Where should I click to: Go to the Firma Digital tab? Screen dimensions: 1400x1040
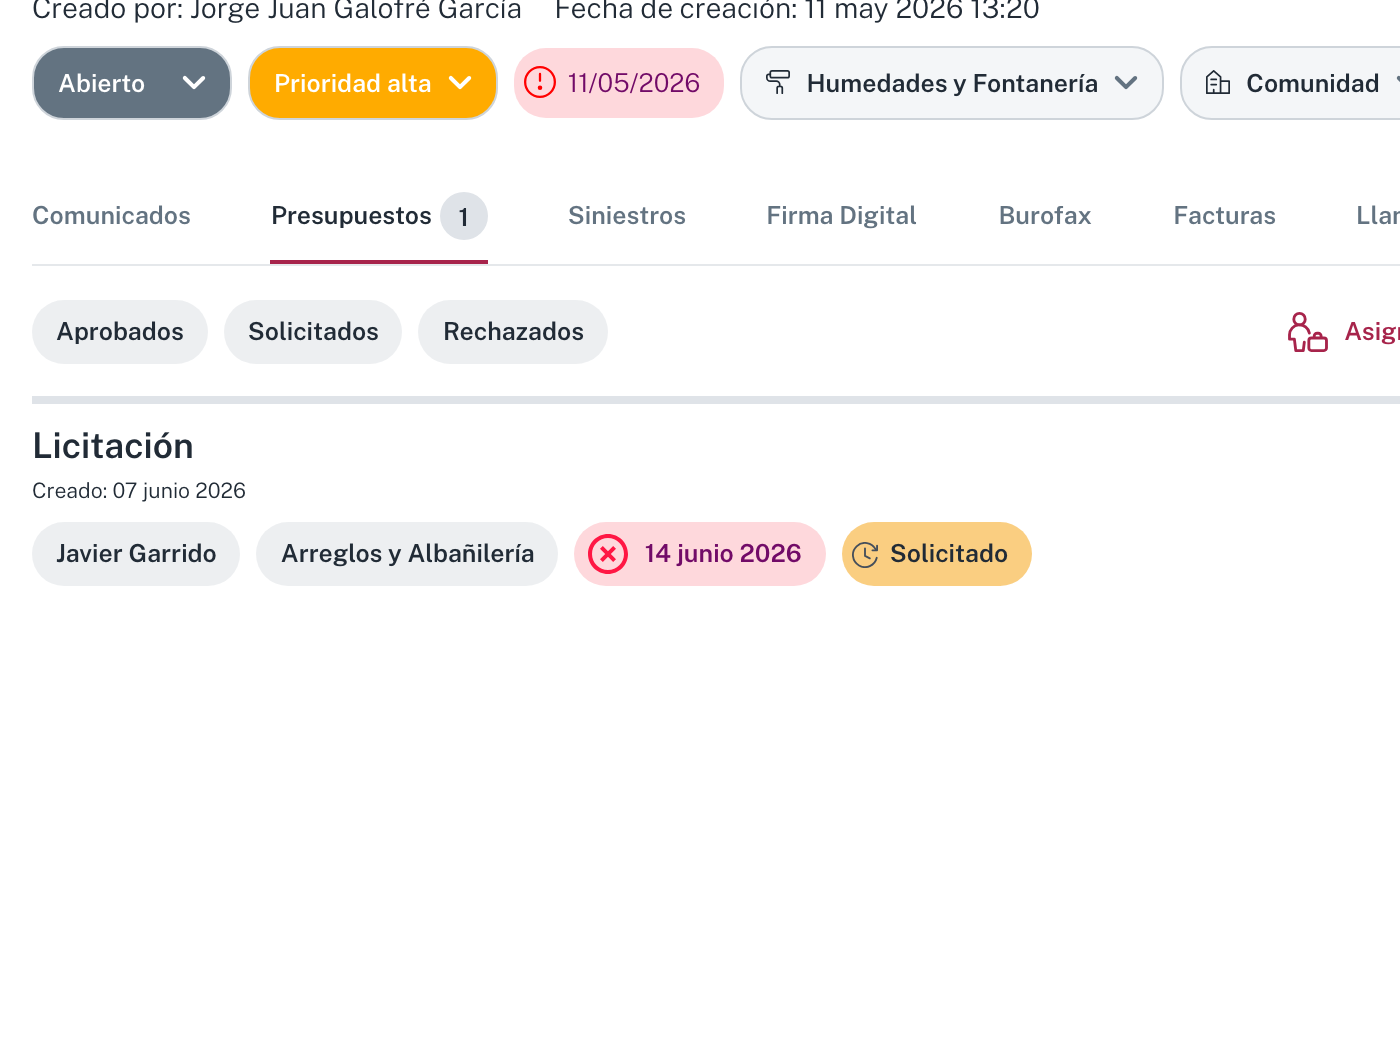842,216
